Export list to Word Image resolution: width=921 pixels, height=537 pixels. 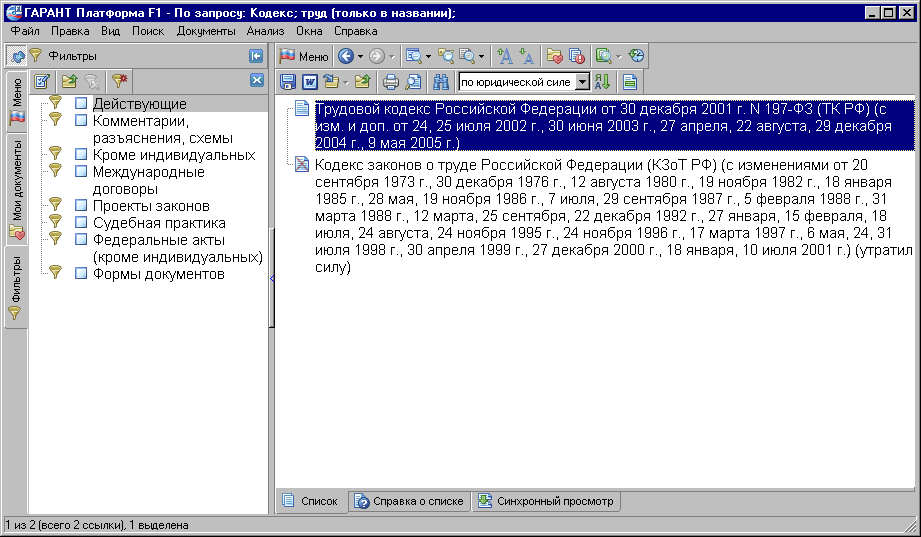pyautogui.click(x=310, y=82)
